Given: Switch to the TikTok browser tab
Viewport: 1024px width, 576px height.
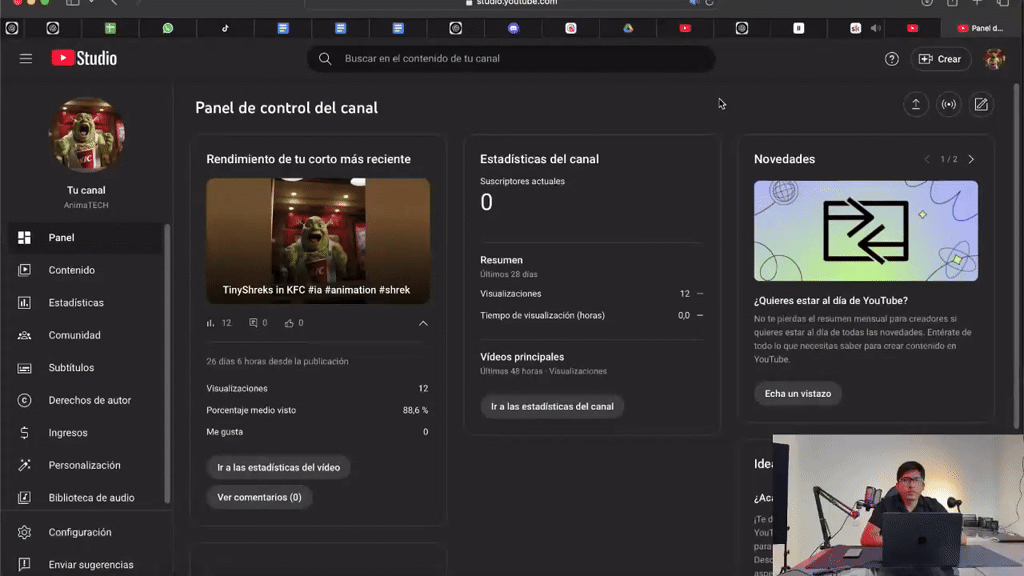Looking at the screenshot, I should point(225,28).
